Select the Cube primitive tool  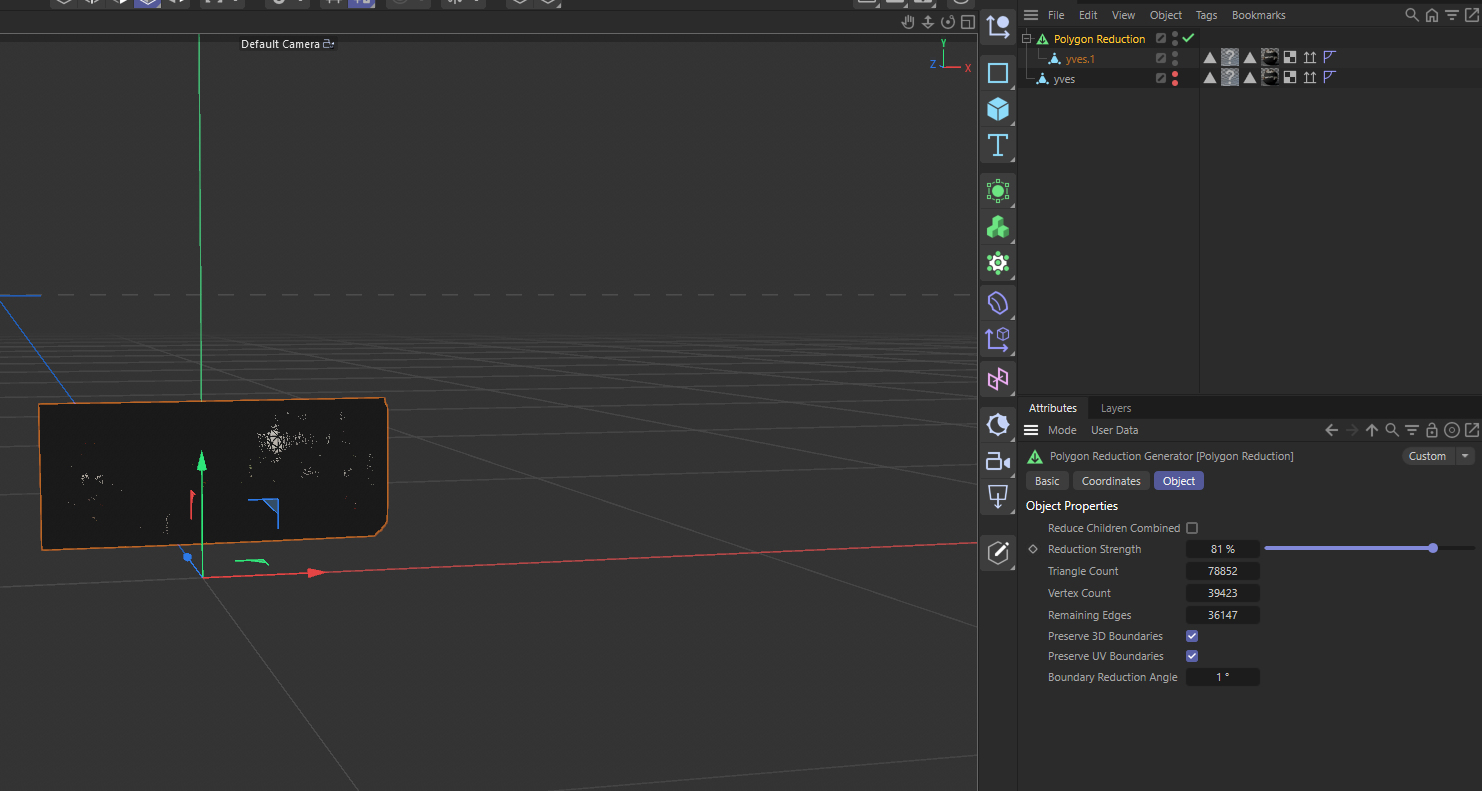point(997,109)
